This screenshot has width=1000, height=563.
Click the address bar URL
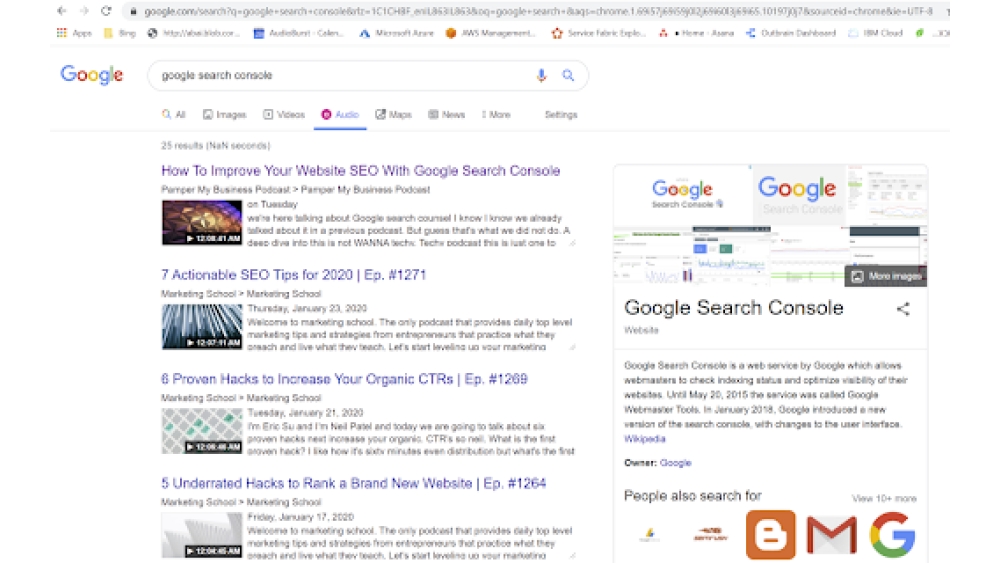538,11
